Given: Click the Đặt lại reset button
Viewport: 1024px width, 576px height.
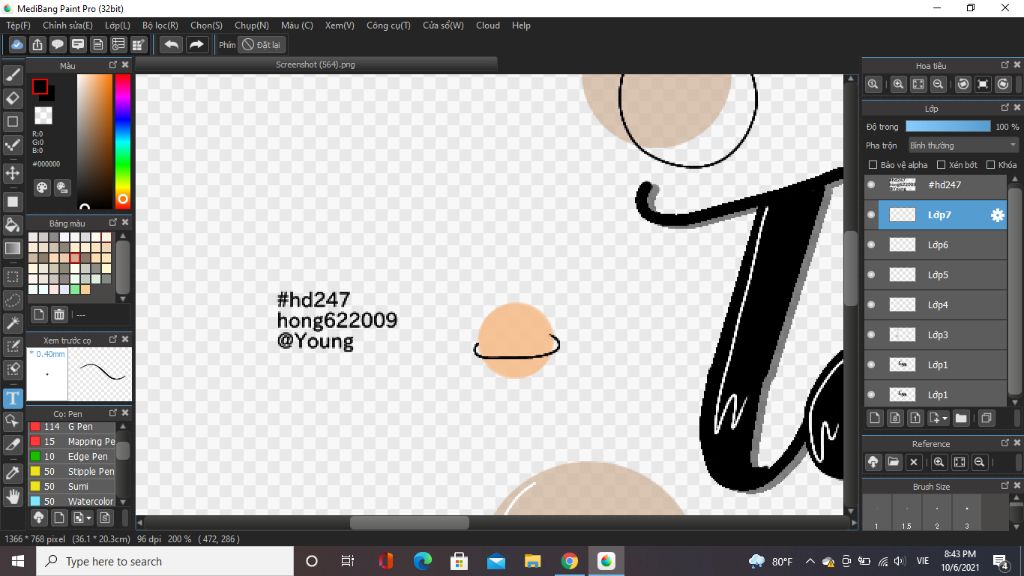Looking at the screenshot, I should point(261,44).
